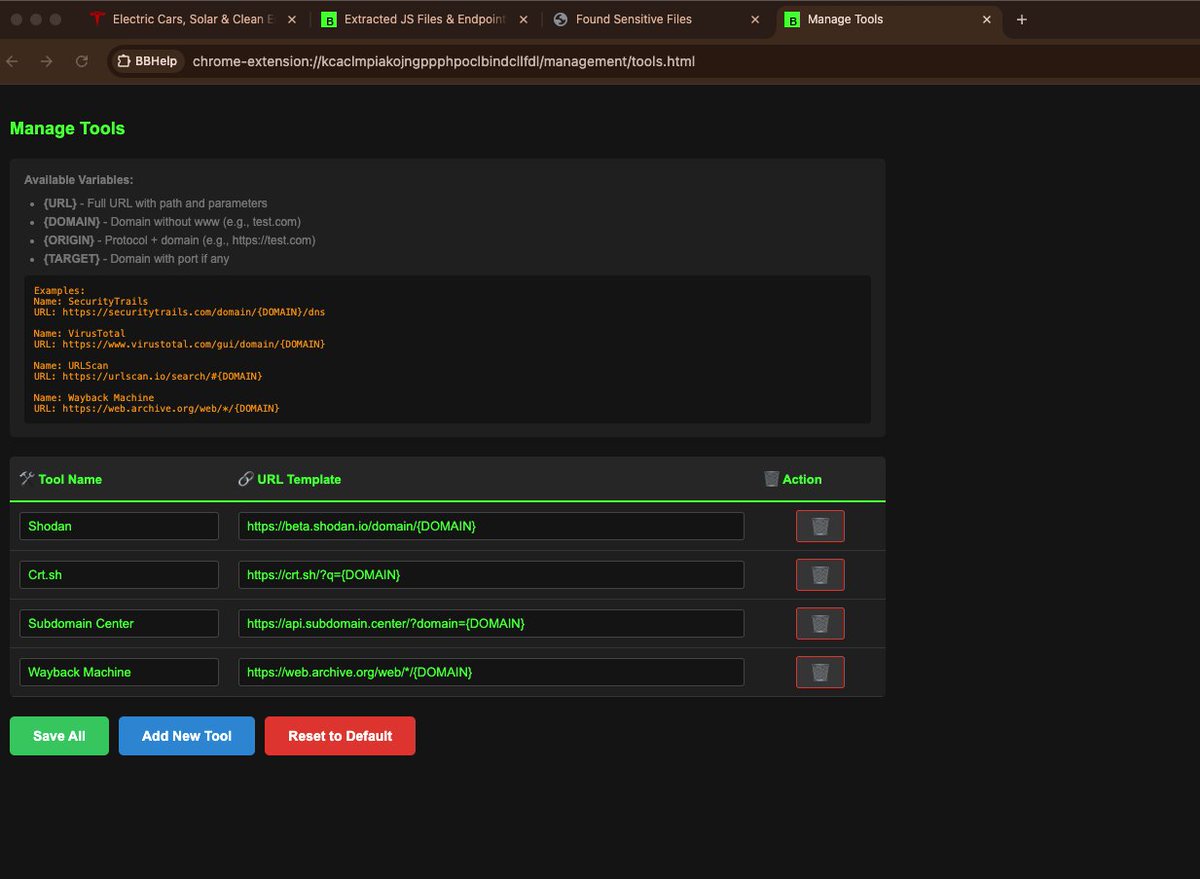
Task: Delete the Subdomain Center tool row
Action: pyautogui.click(x=820, y=623)
